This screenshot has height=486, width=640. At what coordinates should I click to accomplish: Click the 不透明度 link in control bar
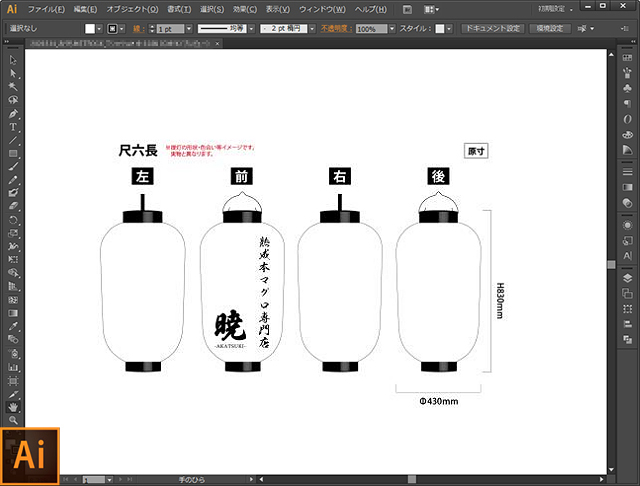336,29
